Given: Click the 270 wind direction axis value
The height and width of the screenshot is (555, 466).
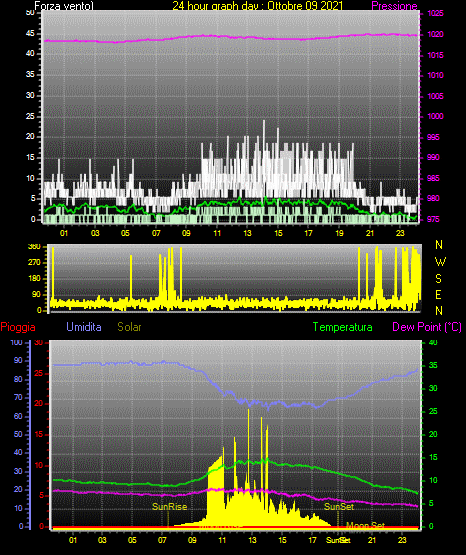Looking at the screenshot, I should tap(34, 263).
